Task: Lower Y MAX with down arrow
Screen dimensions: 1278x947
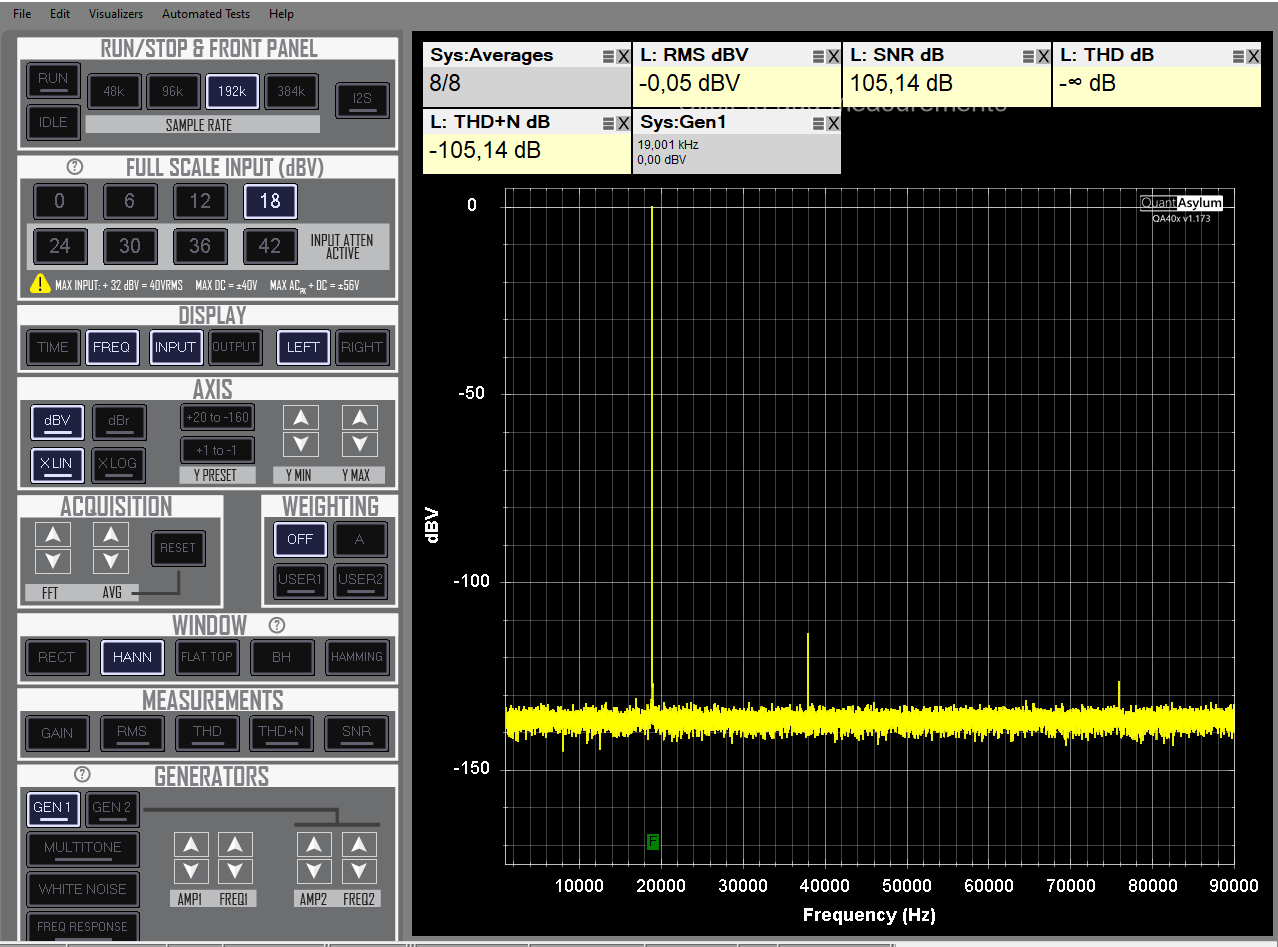Action: coord(360,444)
